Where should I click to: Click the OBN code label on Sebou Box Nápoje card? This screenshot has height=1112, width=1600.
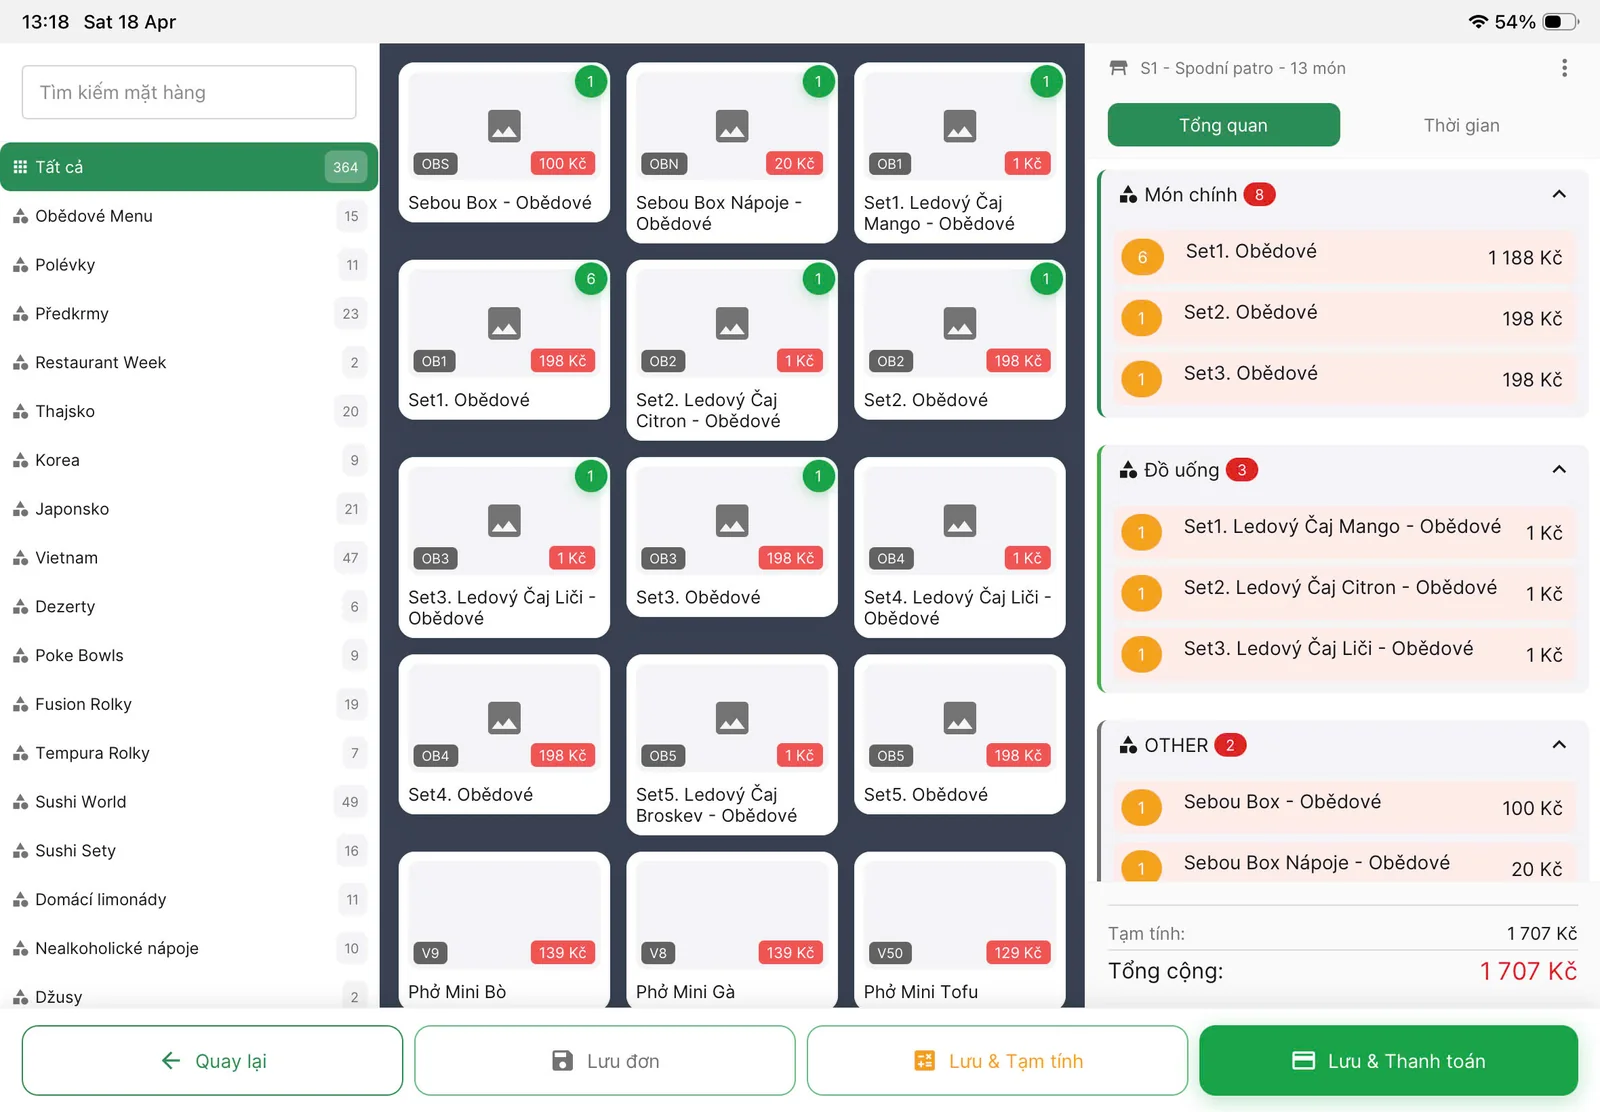click(664, 164)
